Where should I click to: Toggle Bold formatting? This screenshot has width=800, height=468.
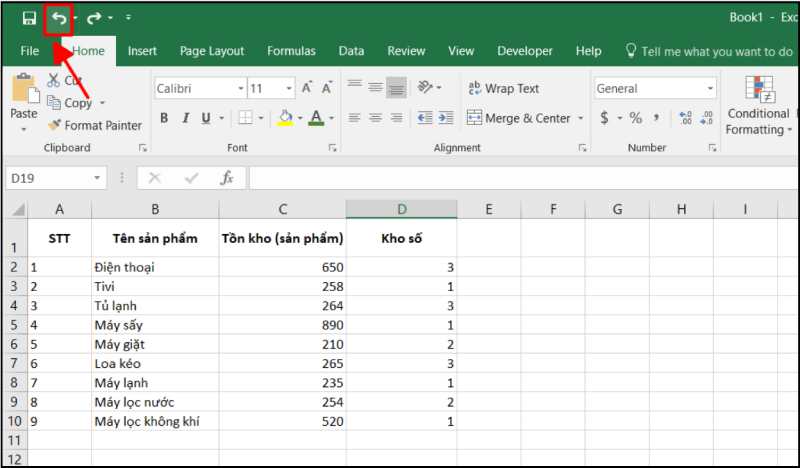[x=164, y=118]
